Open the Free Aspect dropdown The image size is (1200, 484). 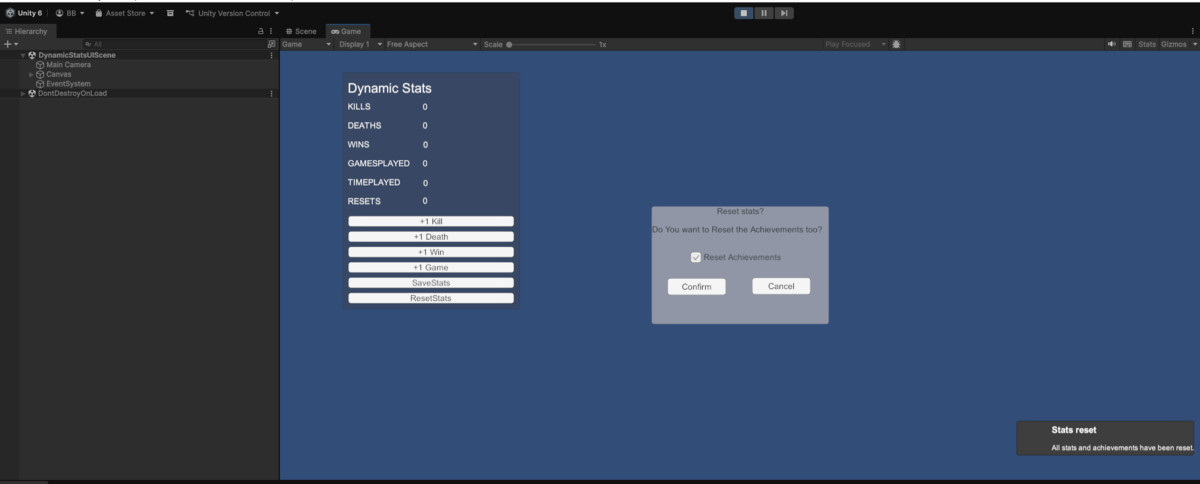[432, 44]
